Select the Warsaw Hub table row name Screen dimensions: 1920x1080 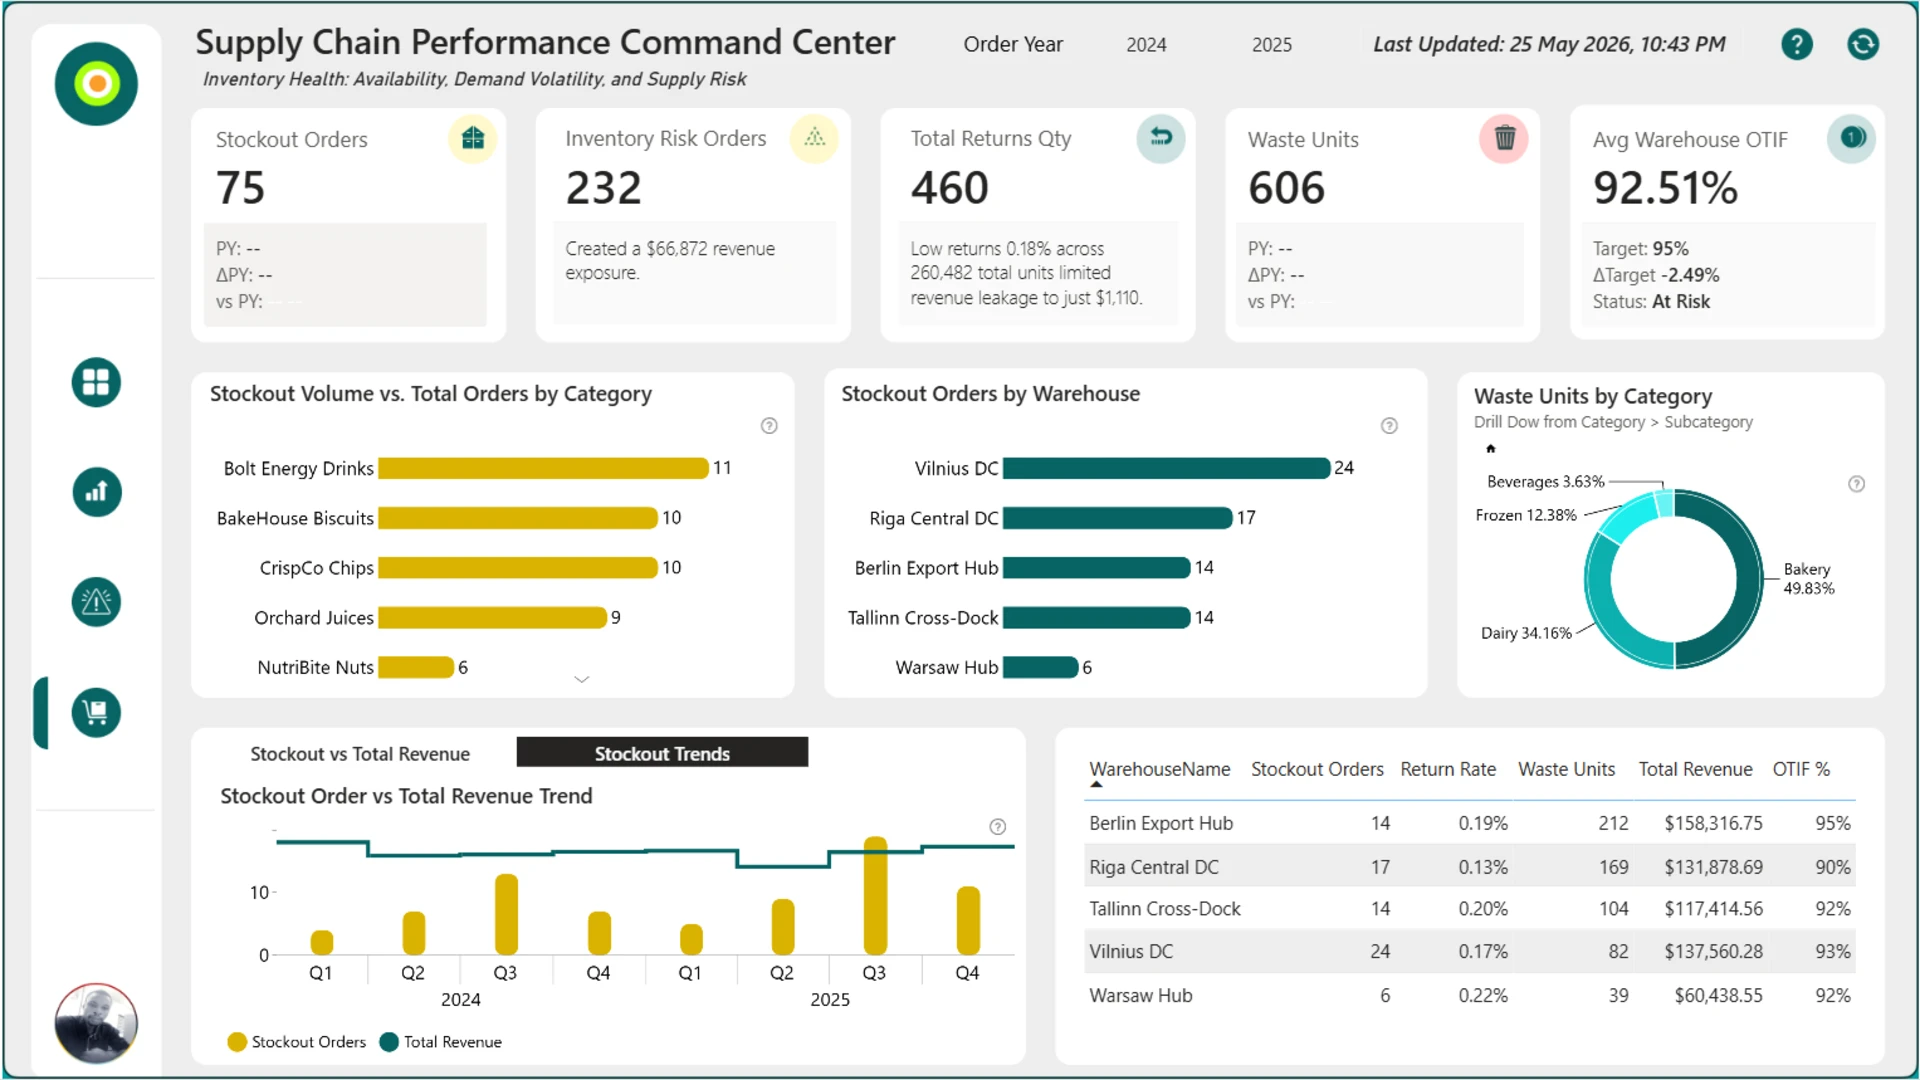click(1141, 996)
